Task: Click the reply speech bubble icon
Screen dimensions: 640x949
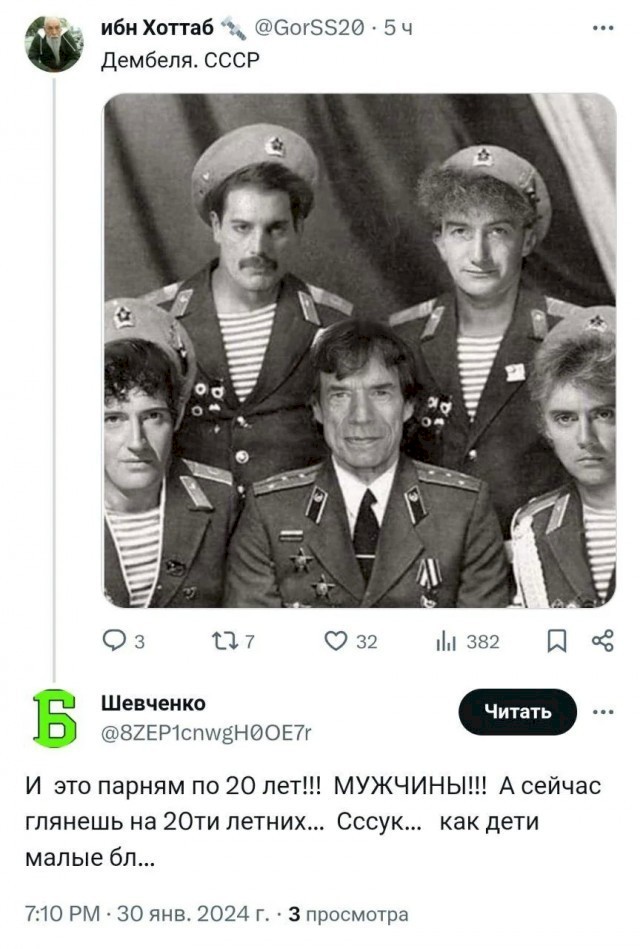Action: click(114, 640)
